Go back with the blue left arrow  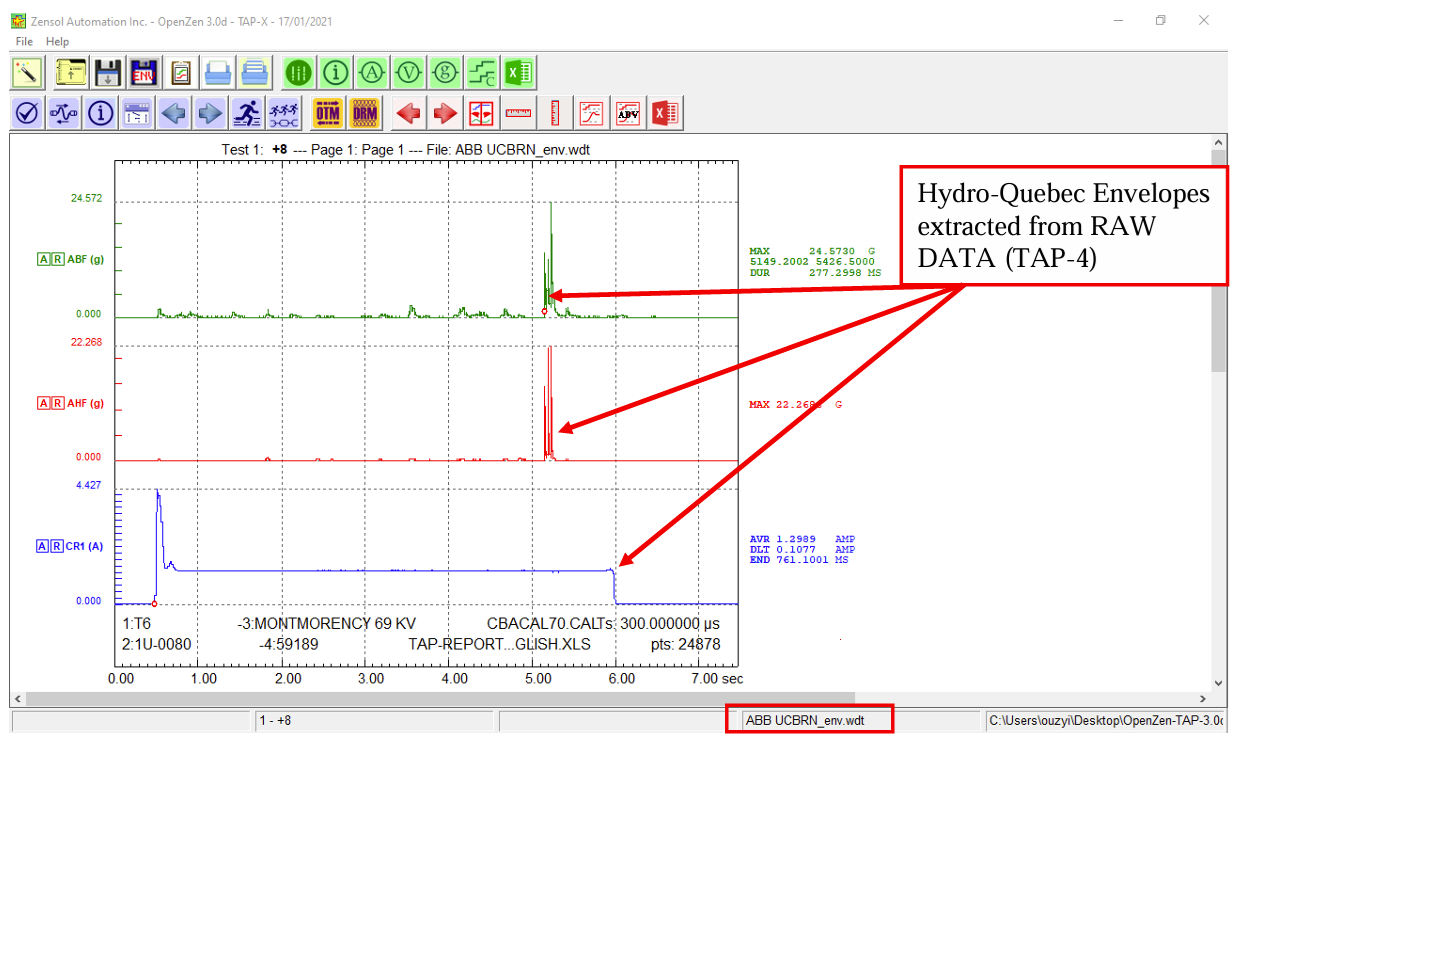pos(174,113)
